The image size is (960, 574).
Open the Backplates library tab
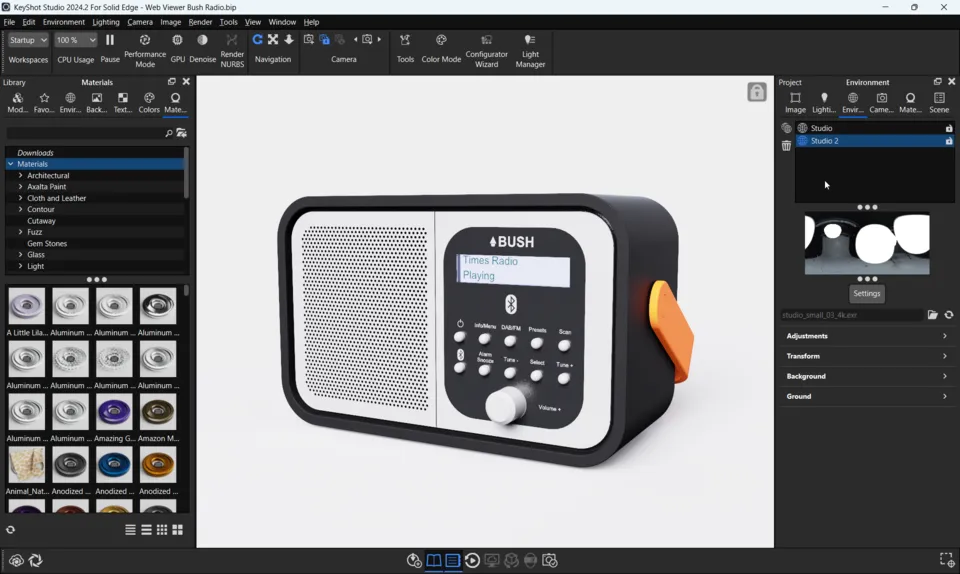tap(97, 102)
